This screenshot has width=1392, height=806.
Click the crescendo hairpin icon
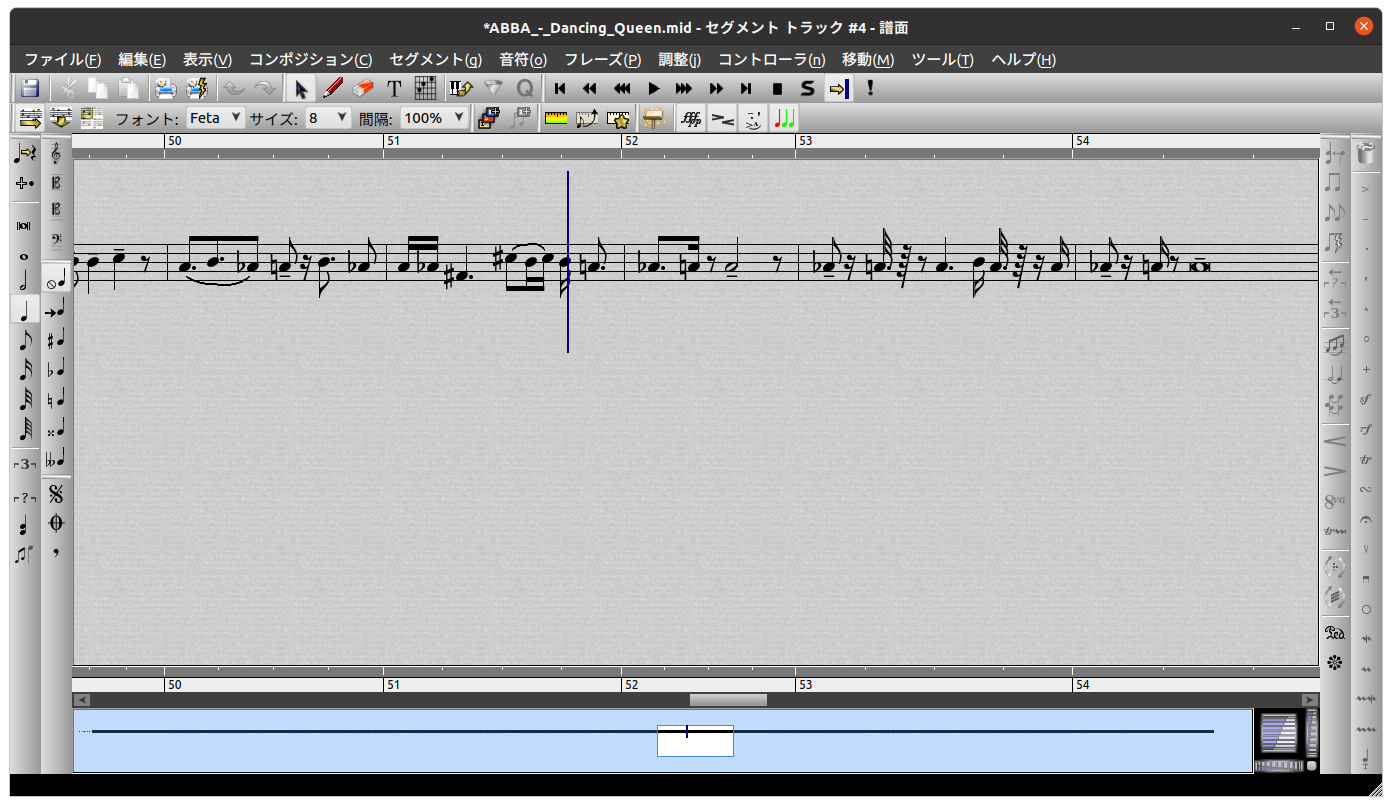coord(1334,441)
